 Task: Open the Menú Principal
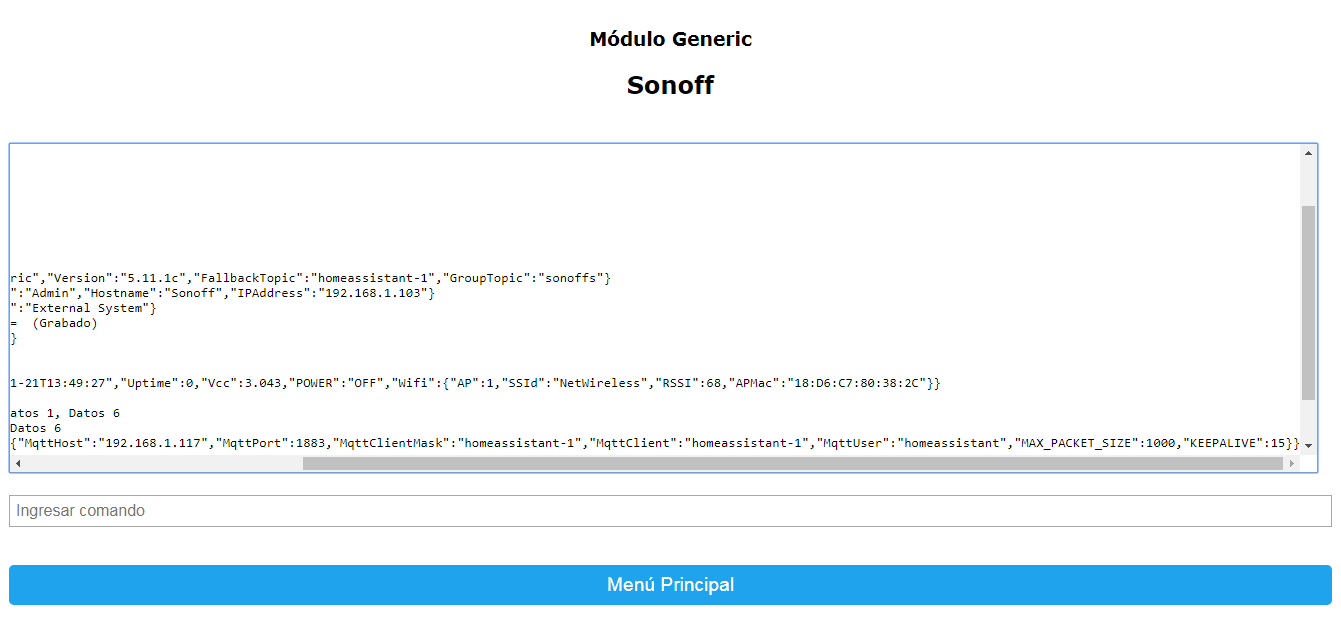(x=670, y=585)
